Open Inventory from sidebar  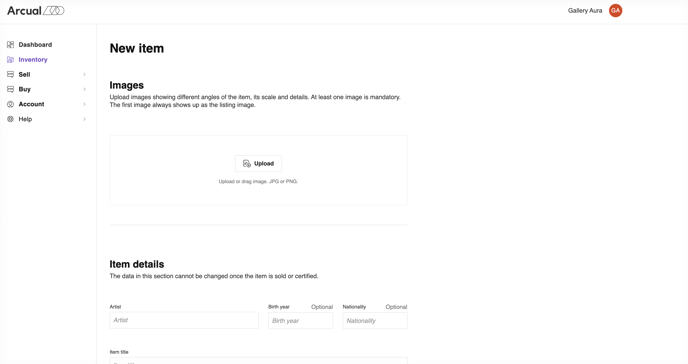[x=33, y=59]
